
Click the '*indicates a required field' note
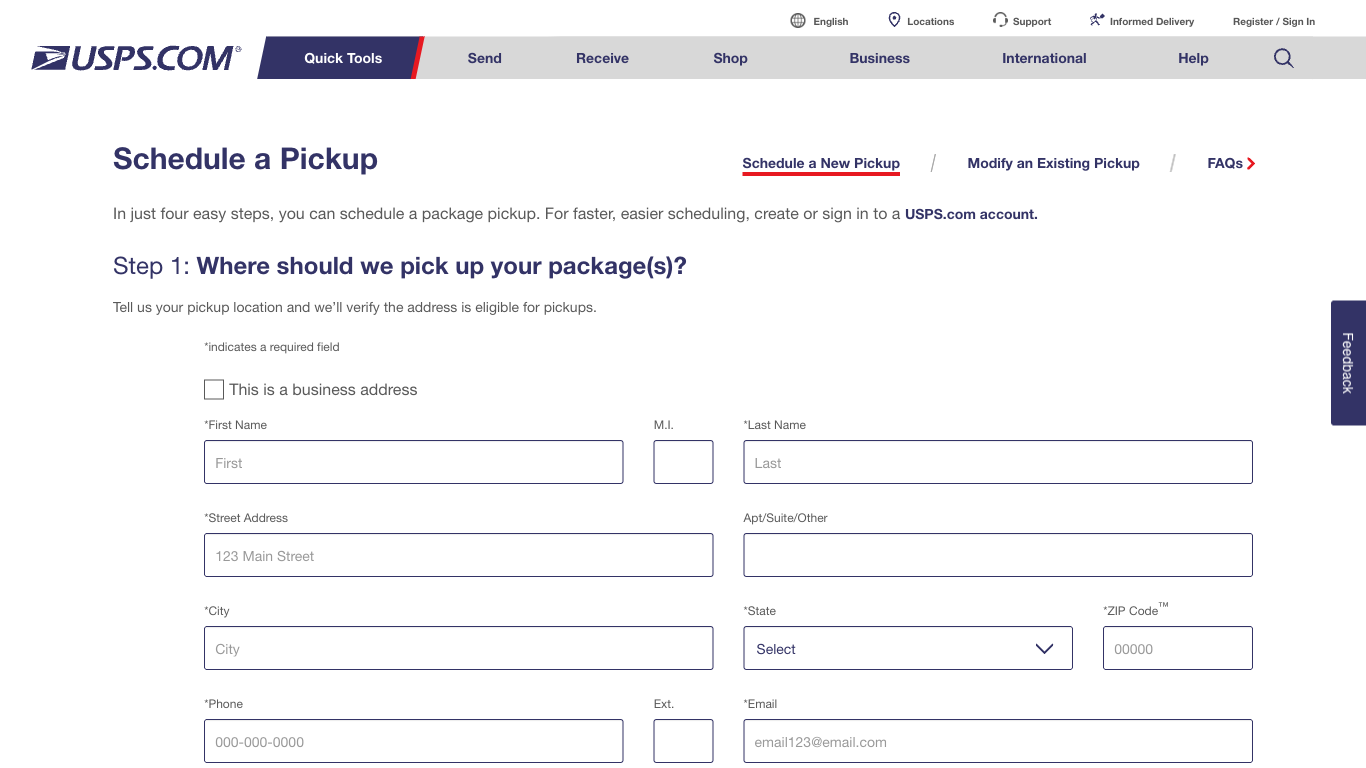(x=272, y=347)
